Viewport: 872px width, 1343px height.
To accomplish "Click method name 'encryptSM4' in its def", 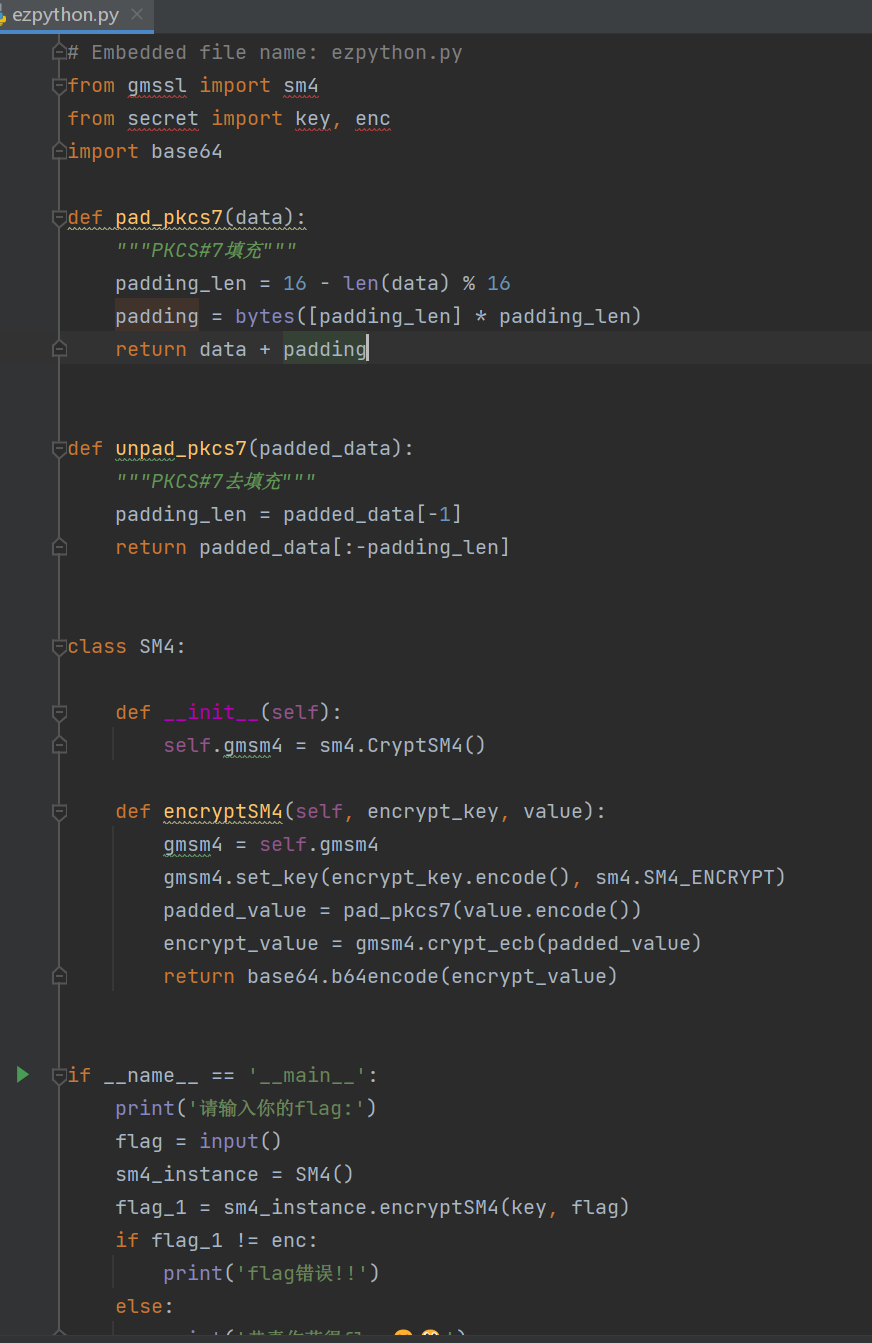I will (223, 811).
